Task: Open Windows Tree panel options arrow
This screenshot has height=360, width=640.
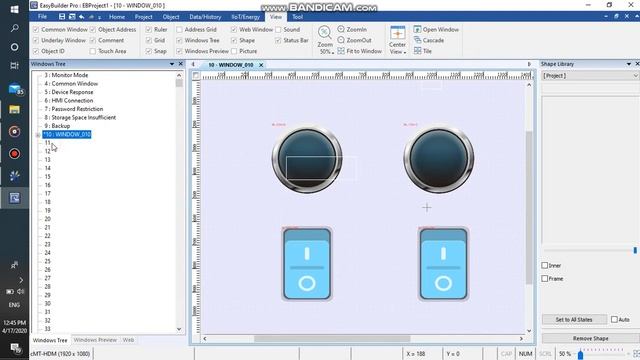Action: coord(172,64)
